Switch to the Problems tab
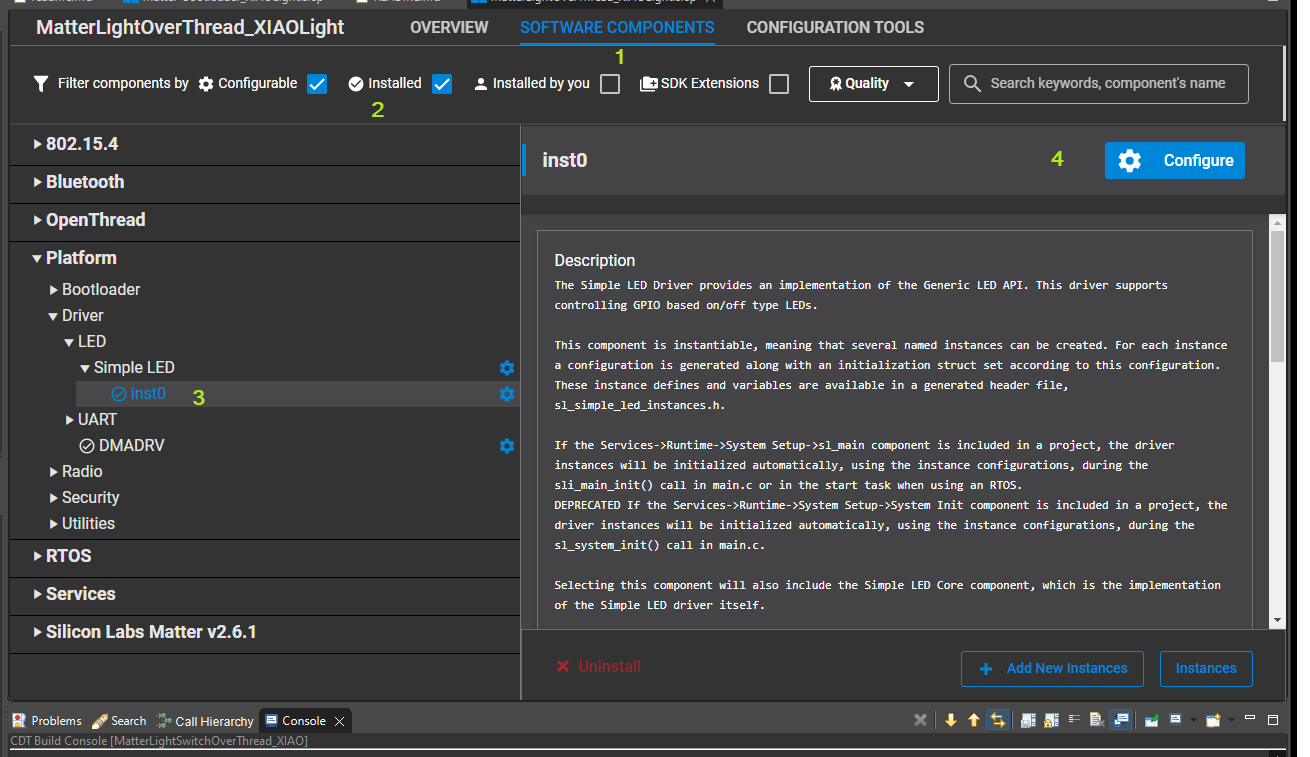 (x=47, y=721)
